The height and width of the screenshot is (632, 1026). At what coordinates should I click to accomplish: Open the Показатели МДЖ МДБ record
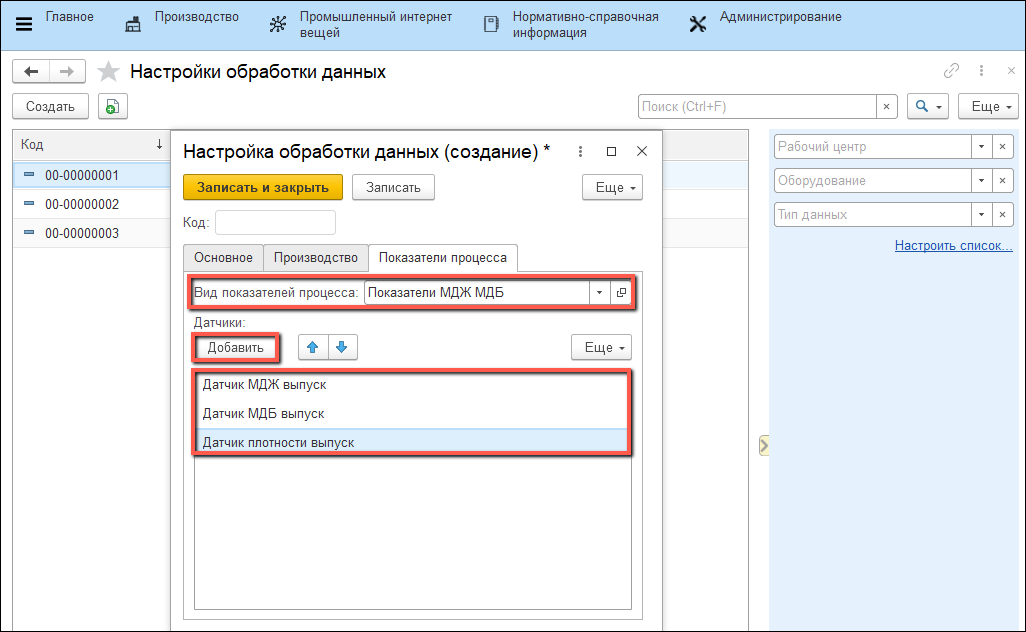[x=621, y=293]
